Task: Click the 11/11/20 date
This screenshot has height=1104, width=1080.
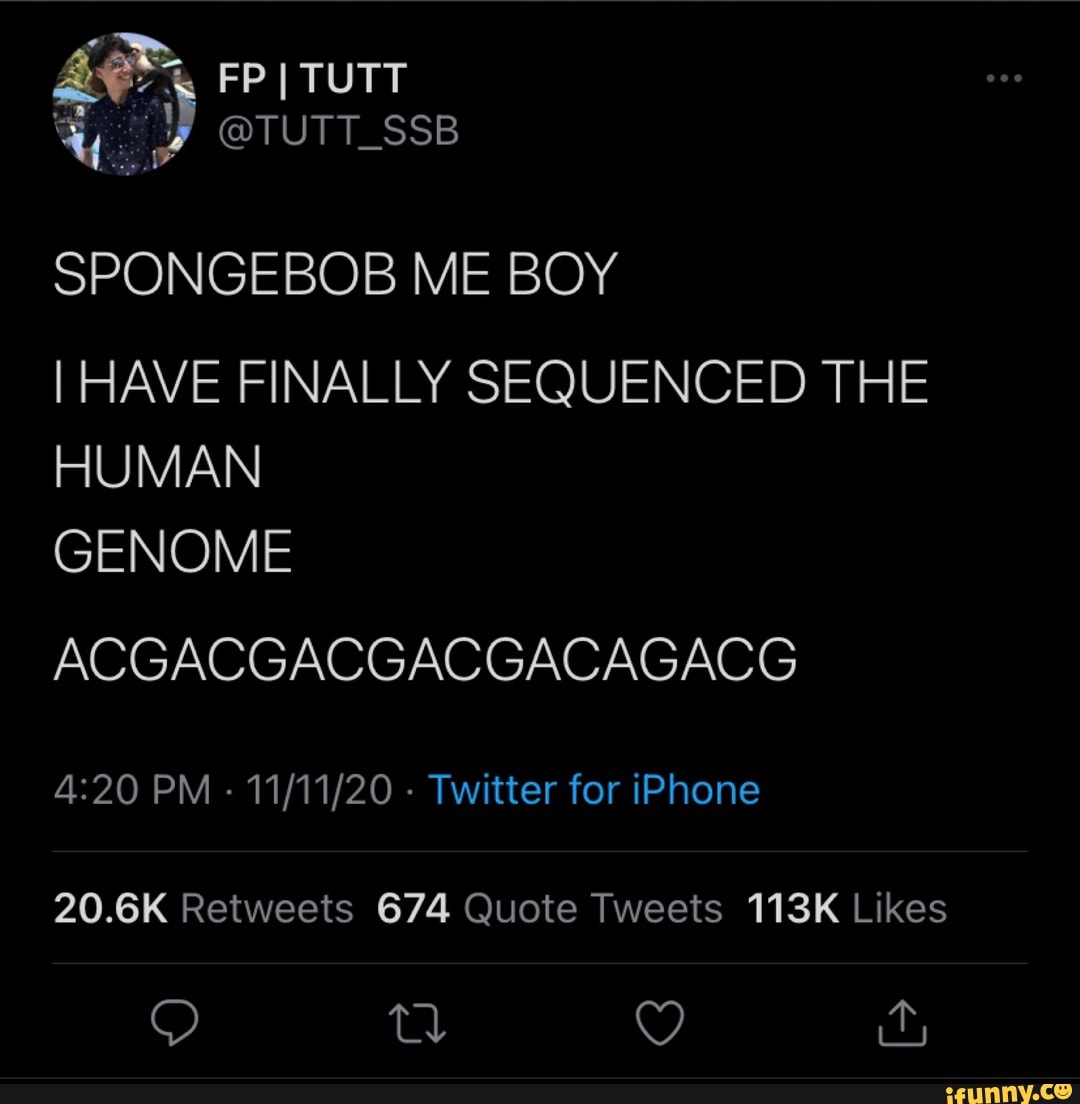Action: pos(319,789)
